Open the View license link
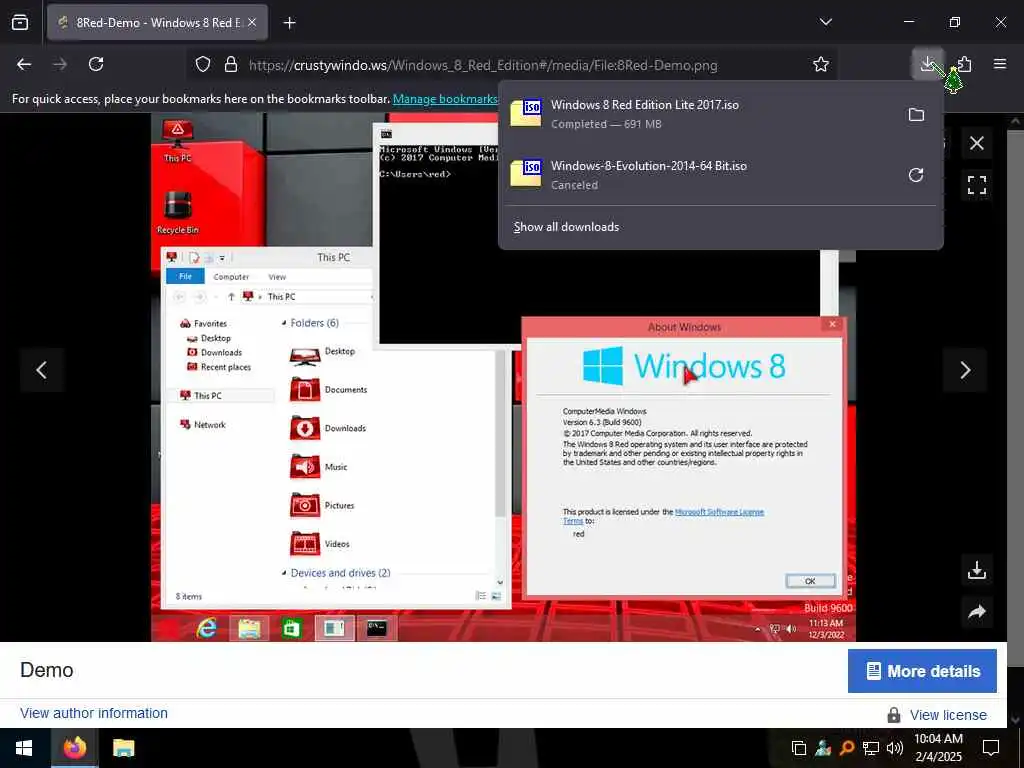The width and height of the screenshot is (1024, 768). [x=948, y=715]
